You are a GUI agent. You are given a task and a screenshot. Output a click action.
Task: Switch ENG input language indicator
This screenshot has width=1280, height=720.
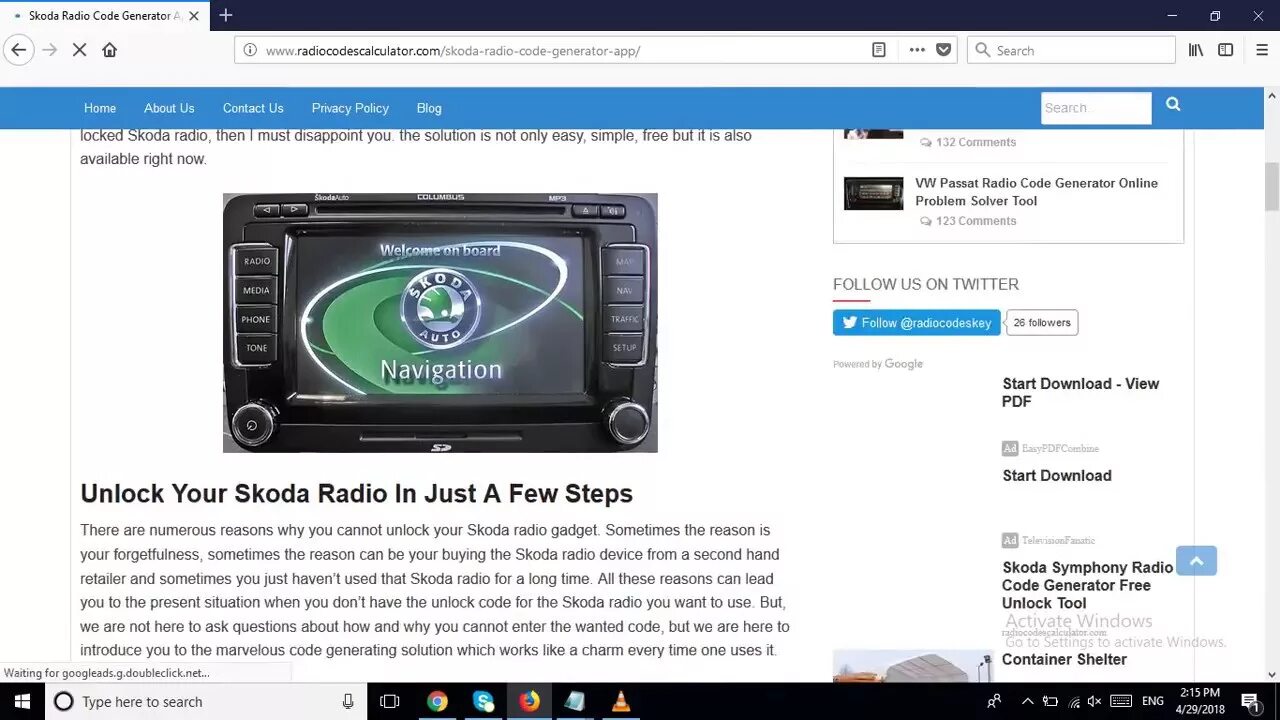pyautogui.click(x=1152, y=701)
